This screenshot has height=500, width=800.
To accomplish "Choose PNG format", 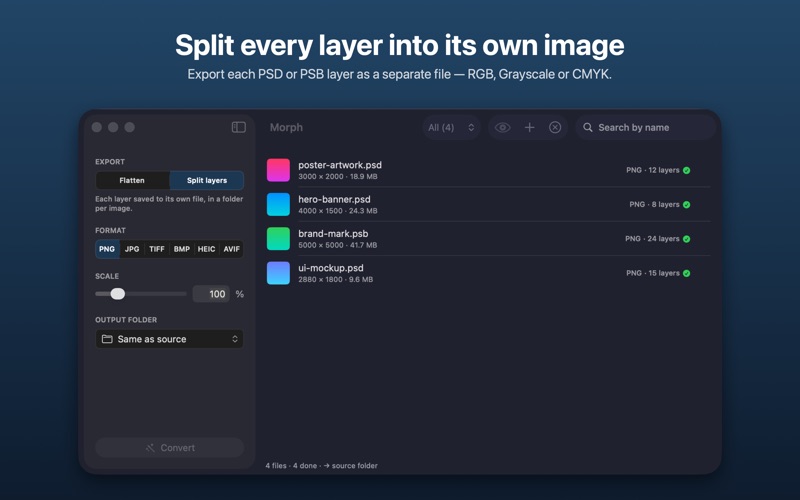I will click(x=107, y=249).
